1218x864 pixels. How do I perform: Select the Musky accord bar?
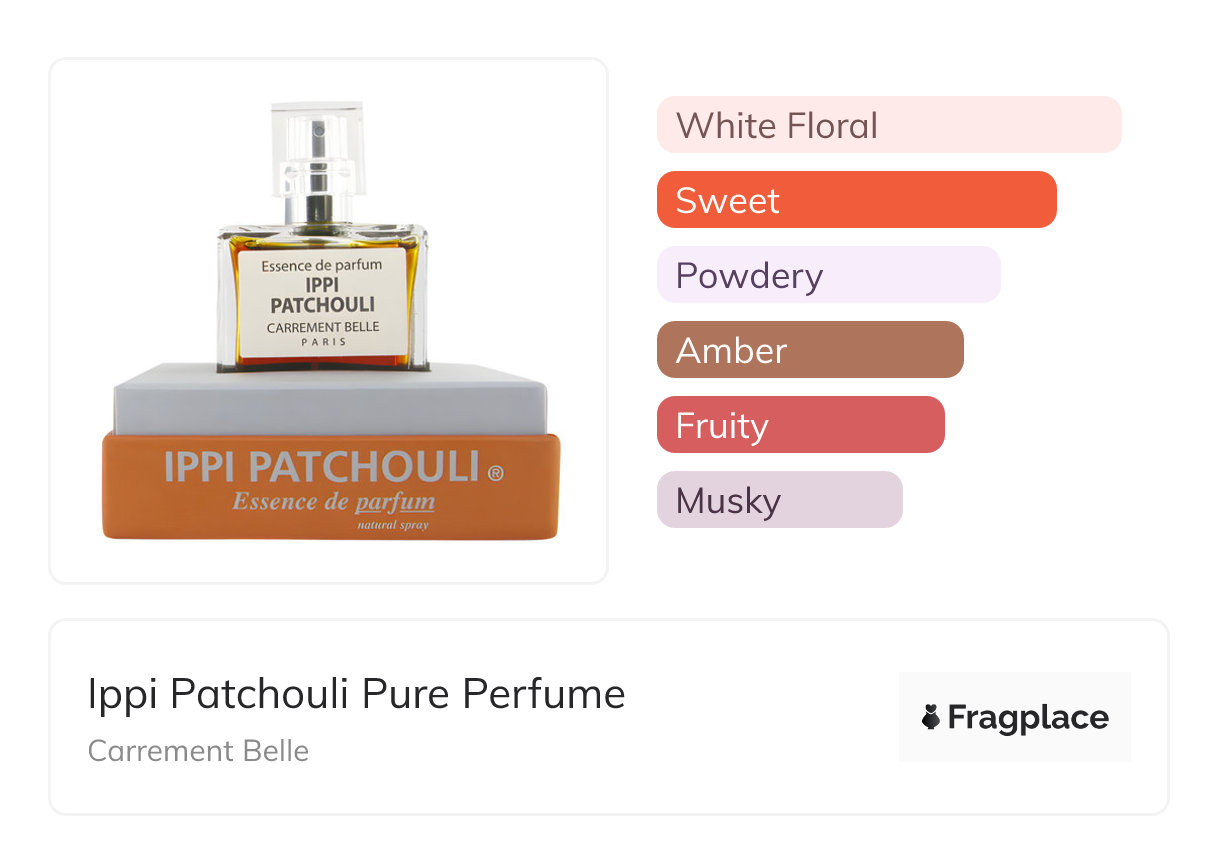point(780,500)
